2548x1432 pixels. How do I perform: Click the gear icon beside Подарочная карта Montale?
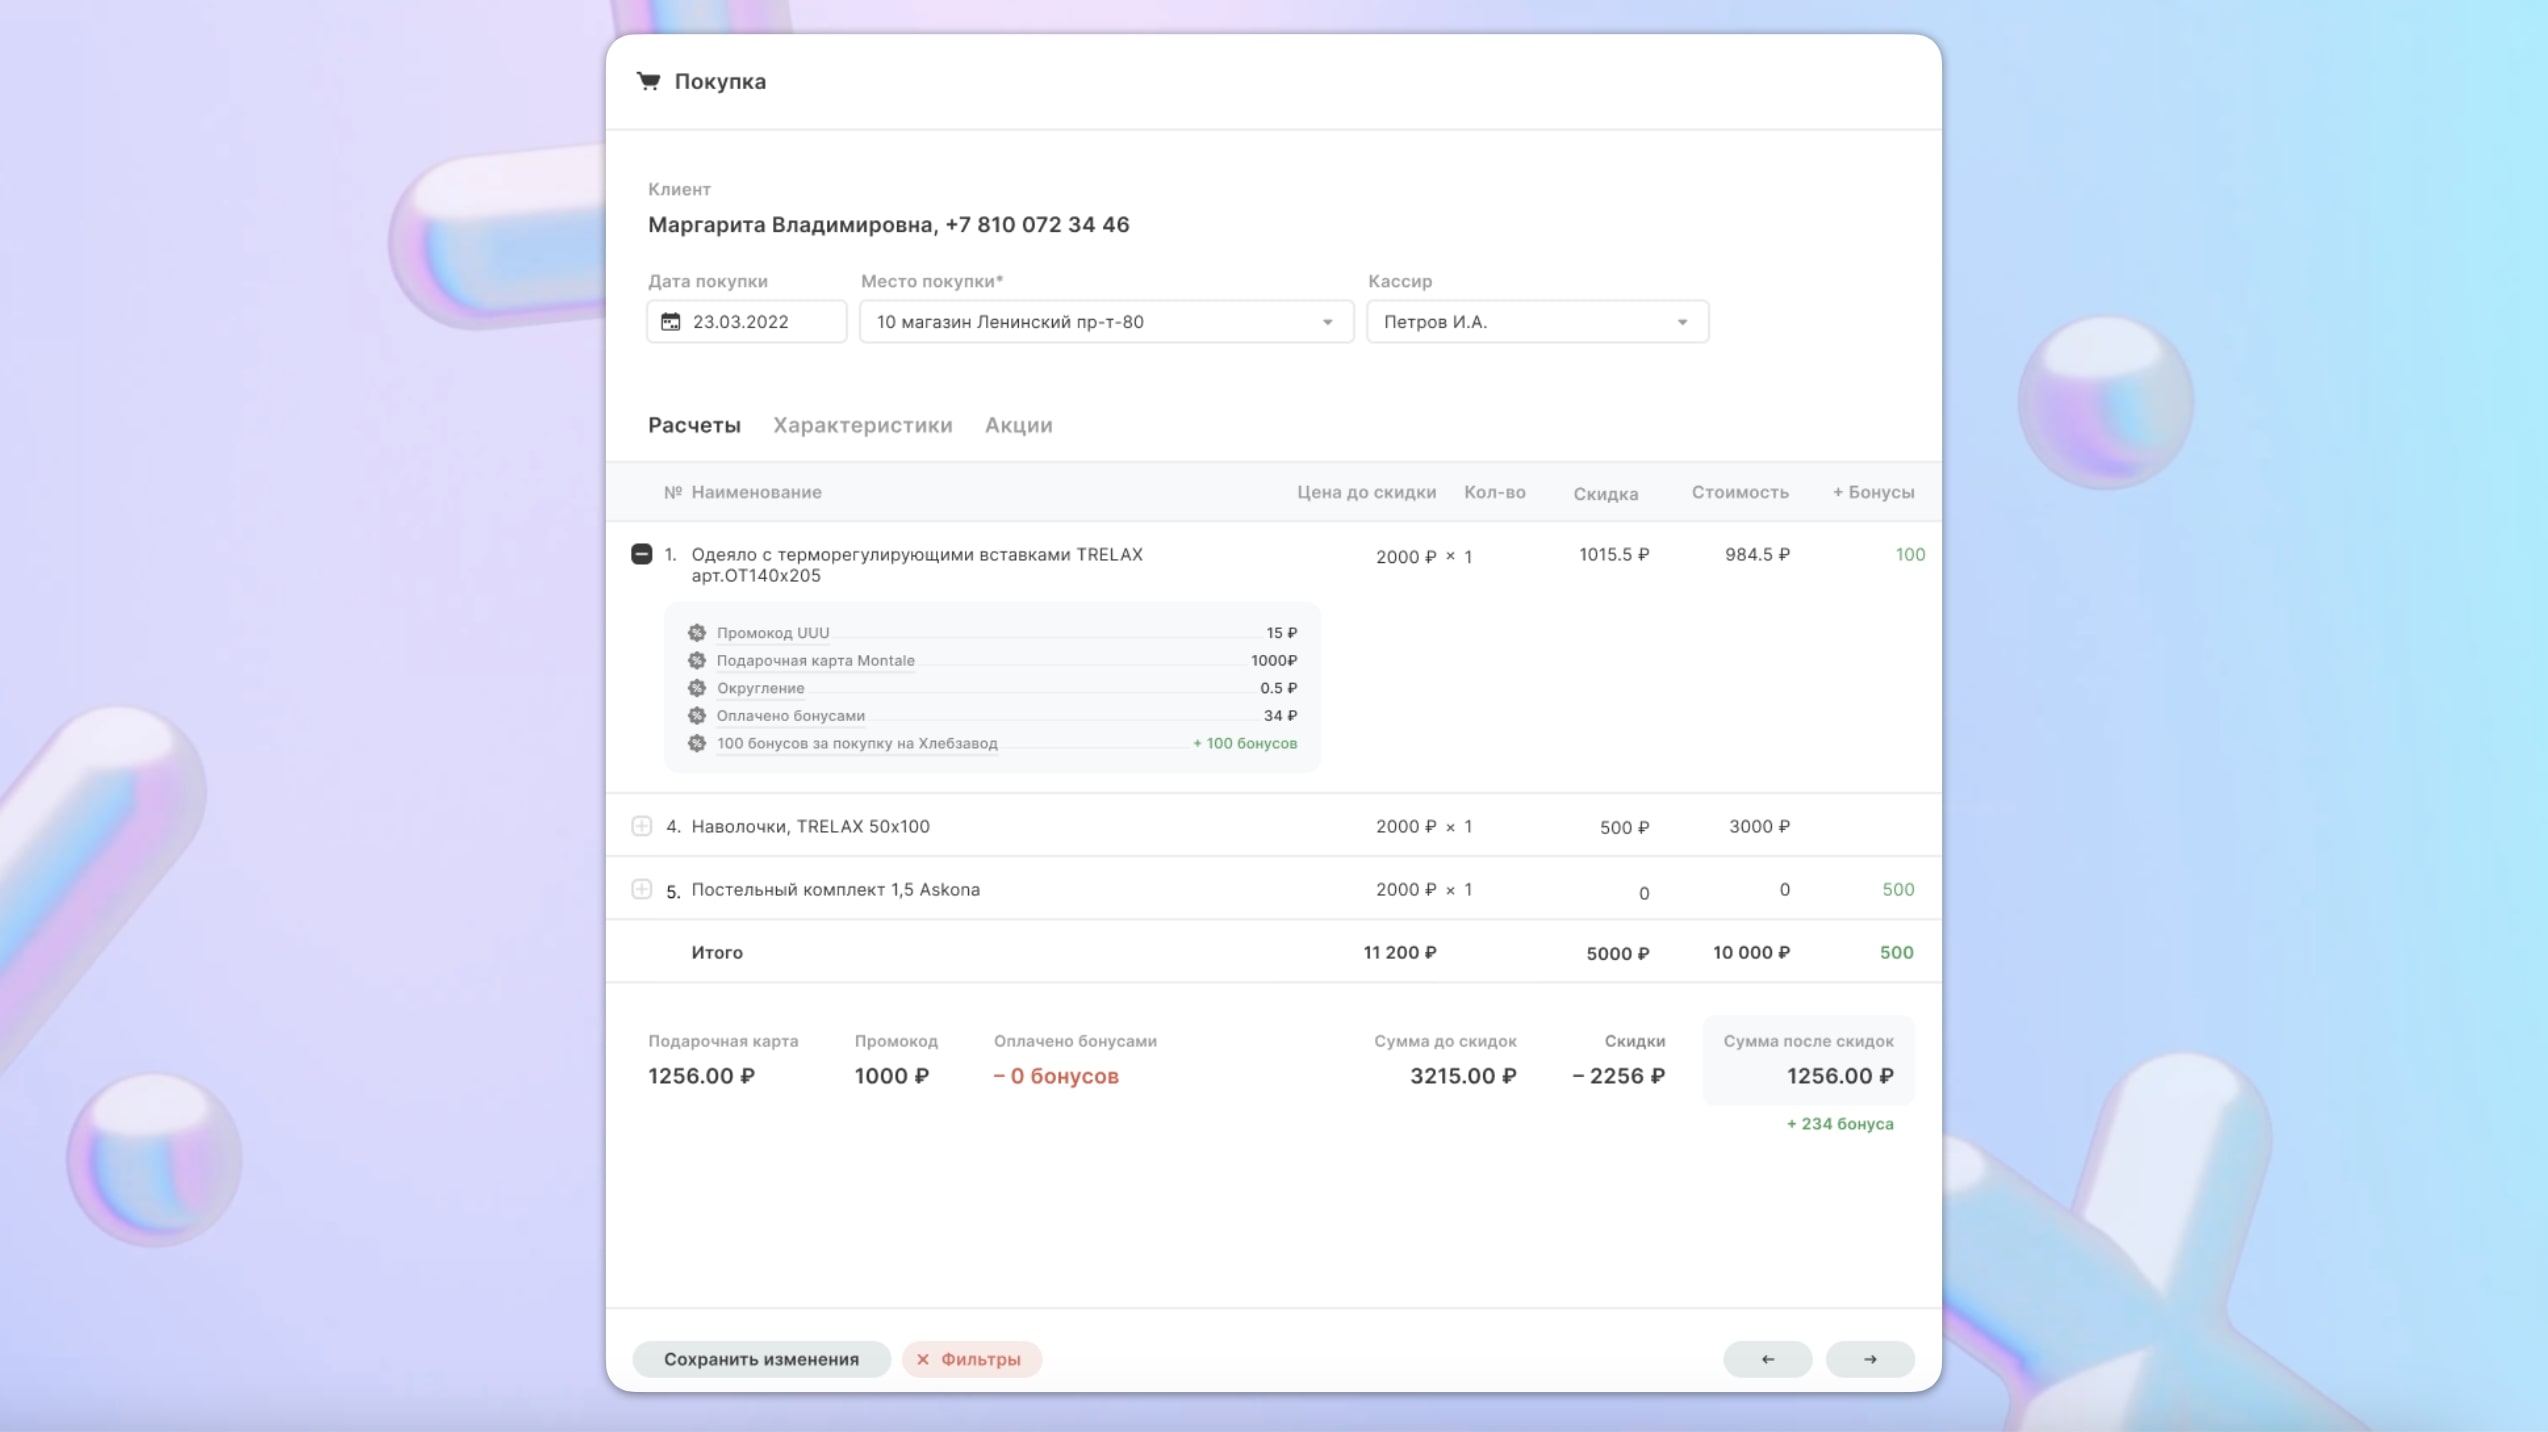[697, 660]
